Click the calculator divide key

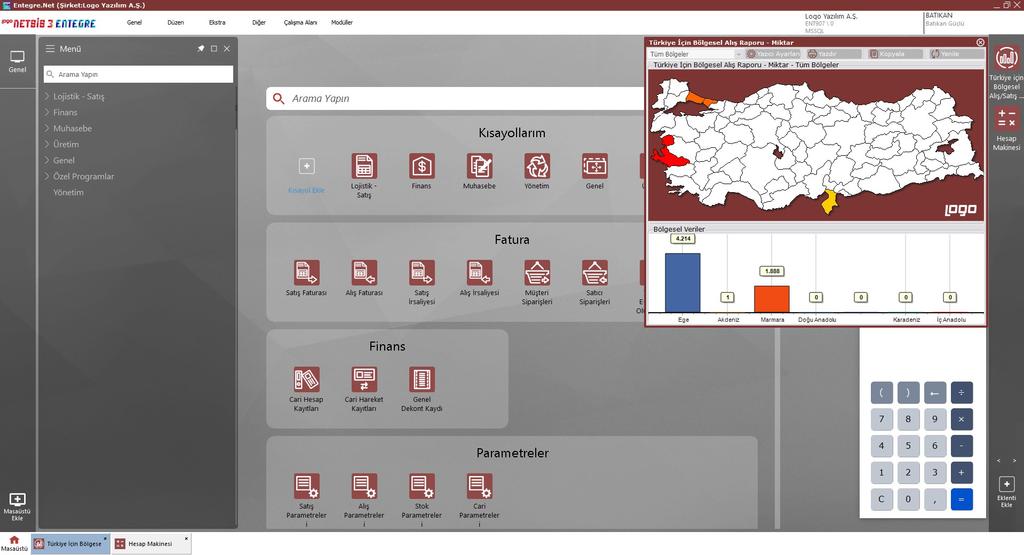click(961, 392)
